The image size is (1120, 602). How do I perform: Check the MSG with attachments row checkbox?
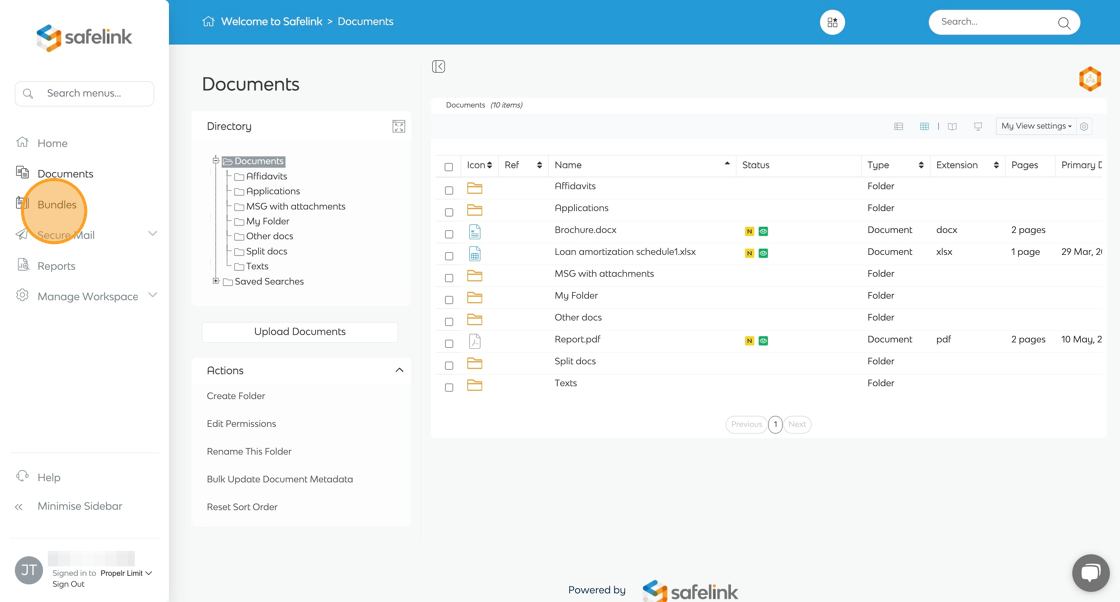(x=449, y=278)
